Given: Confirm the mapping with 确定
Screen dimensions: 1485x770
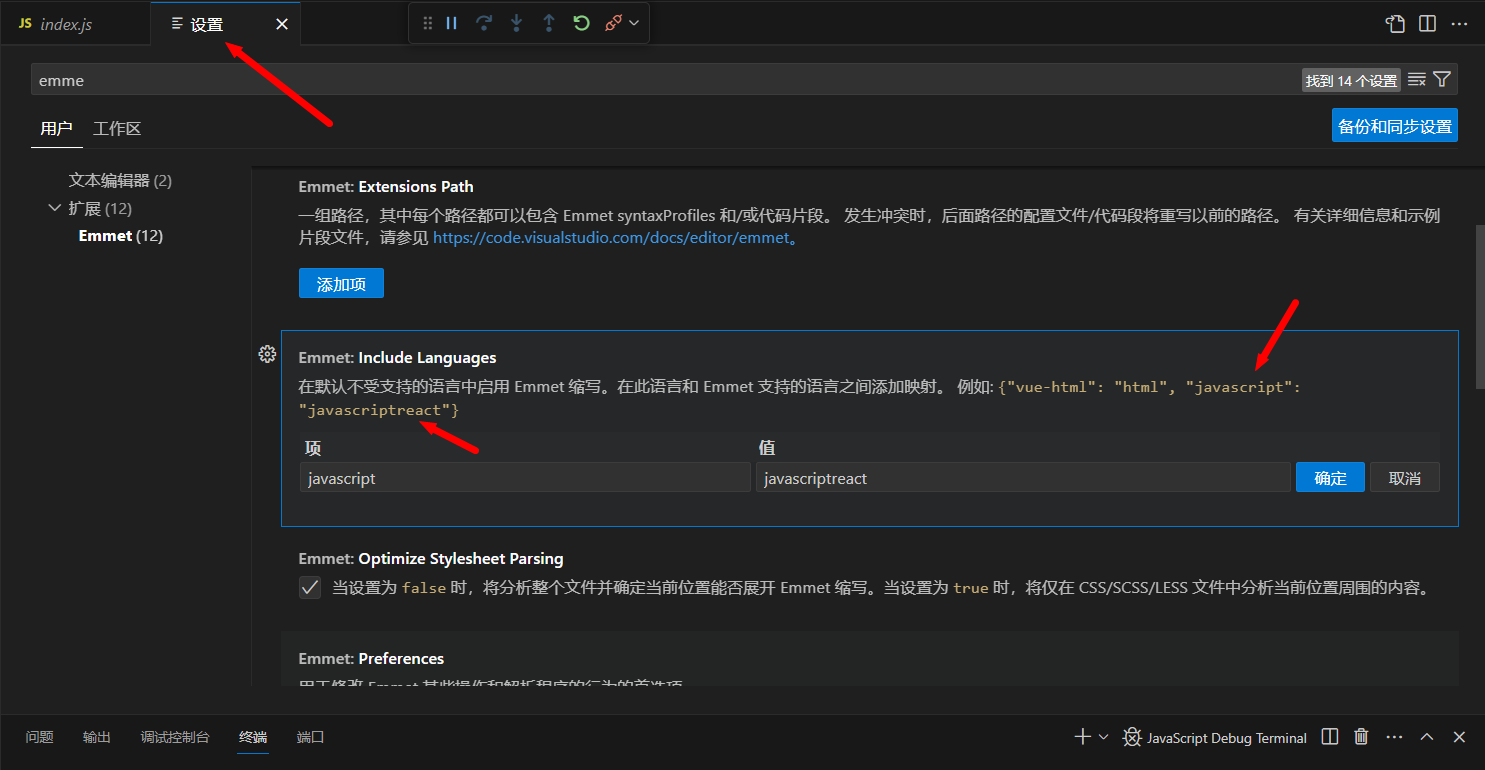Looking at the screenshot, I should click(1330, 478).
